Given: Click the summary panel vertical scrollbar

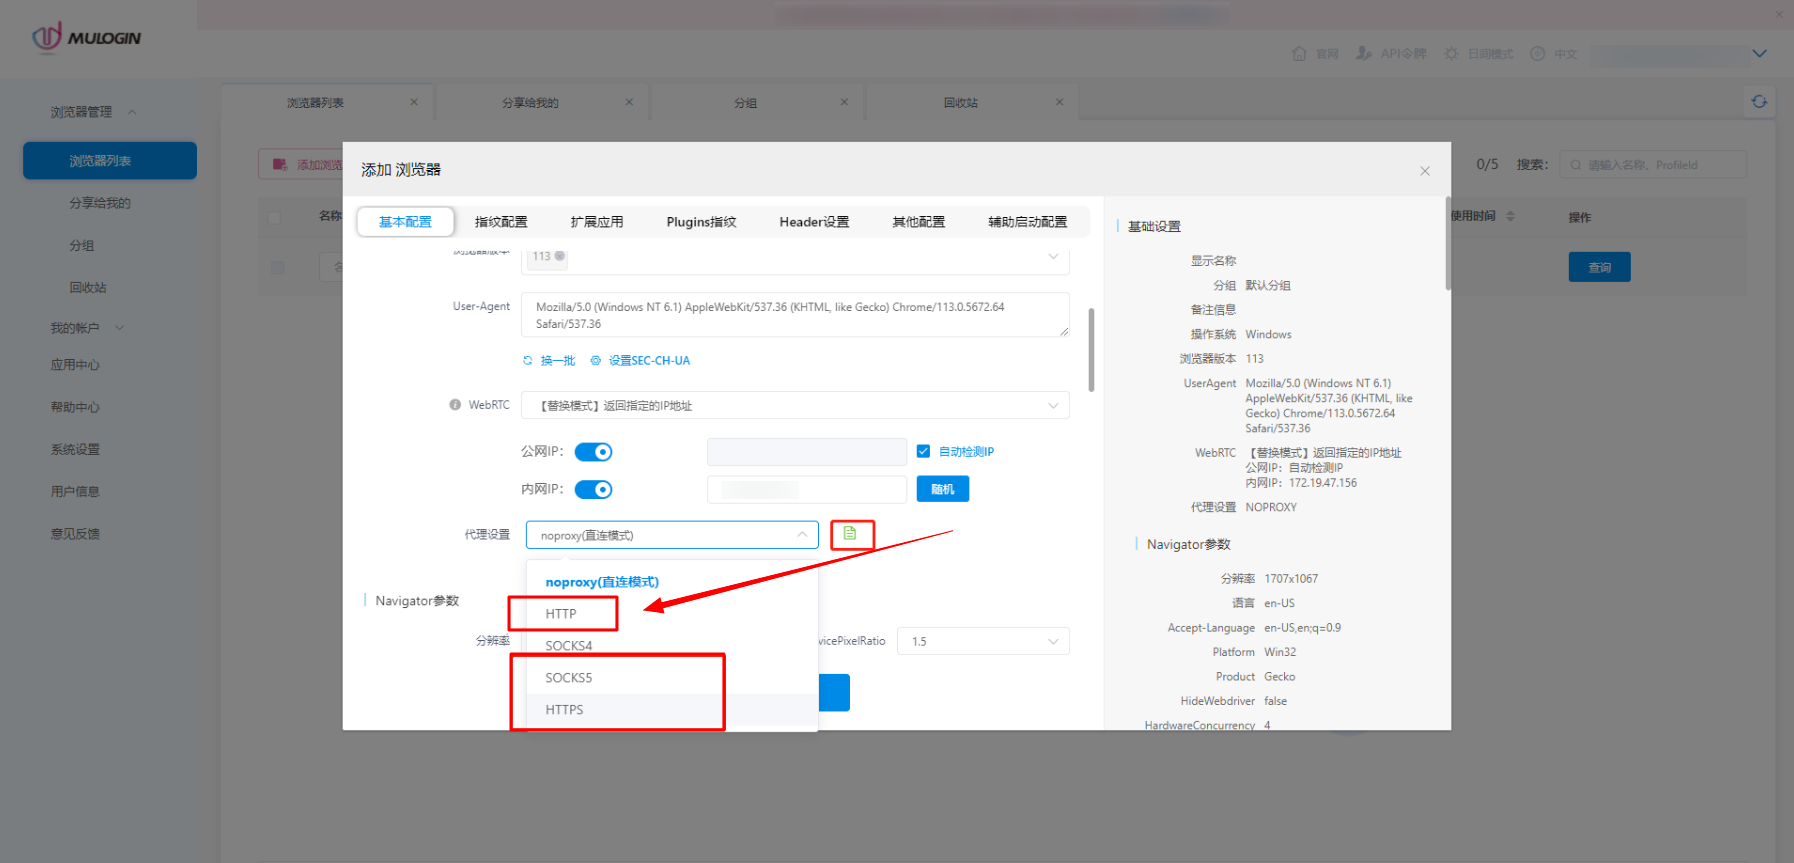Looking at the screenshot, I should 1447,245.
